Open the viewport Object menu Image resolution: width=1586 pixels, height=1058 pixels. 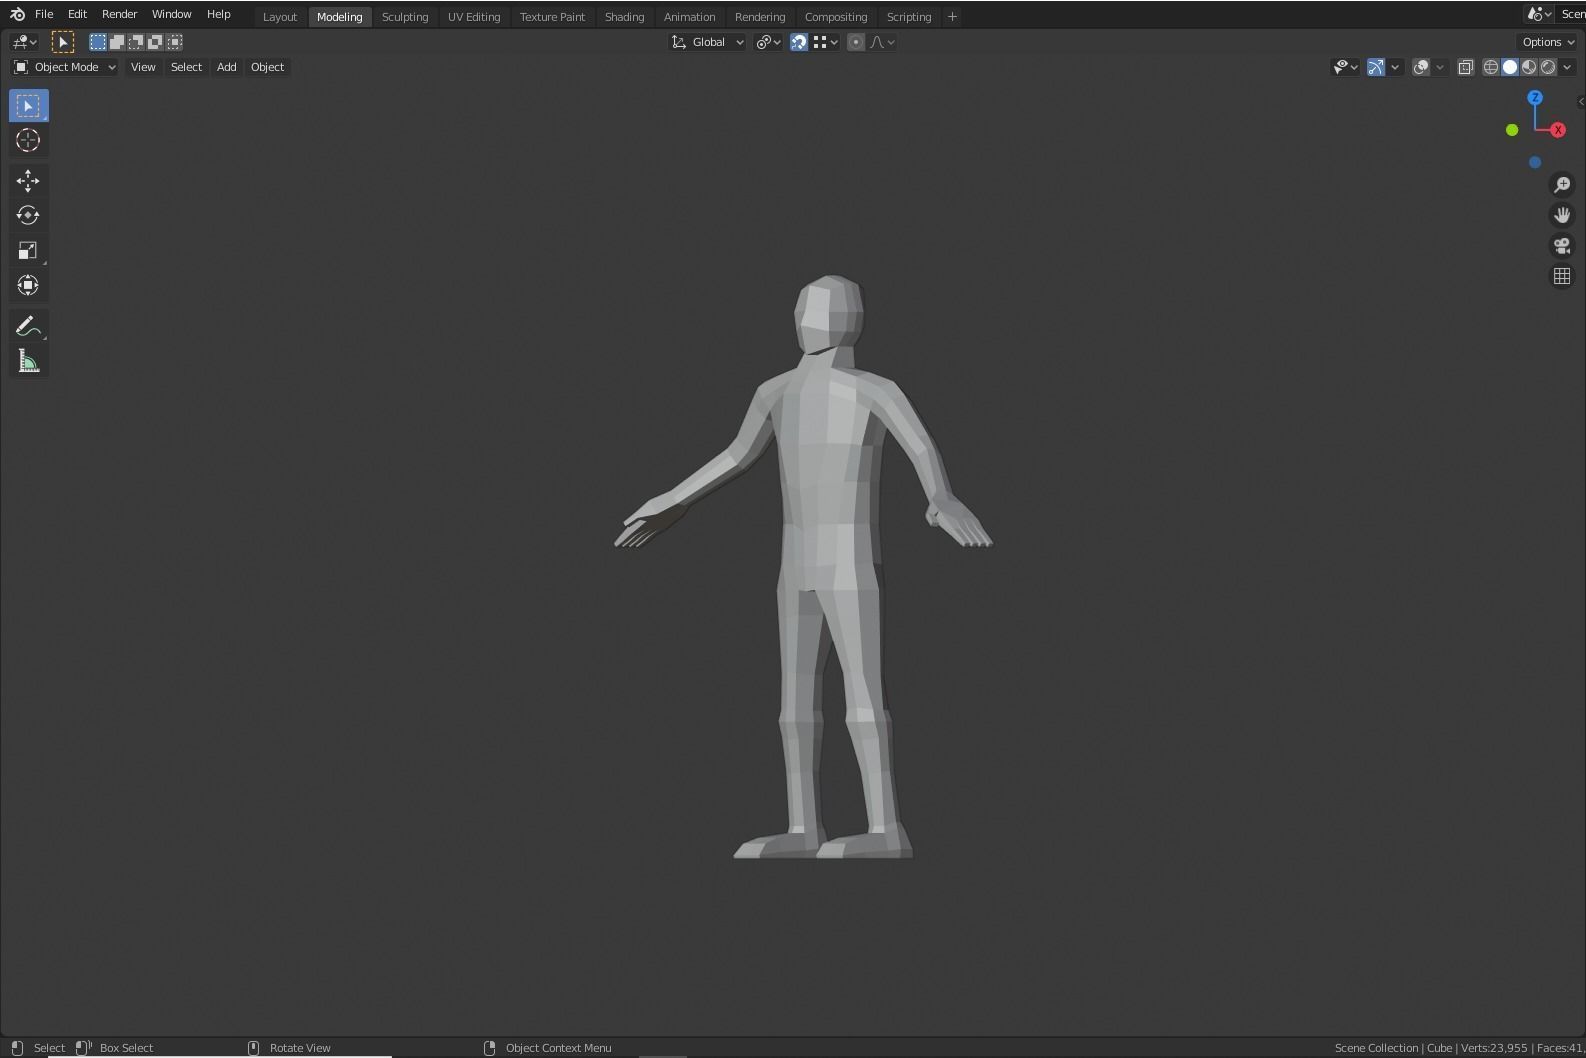[267, 67]
